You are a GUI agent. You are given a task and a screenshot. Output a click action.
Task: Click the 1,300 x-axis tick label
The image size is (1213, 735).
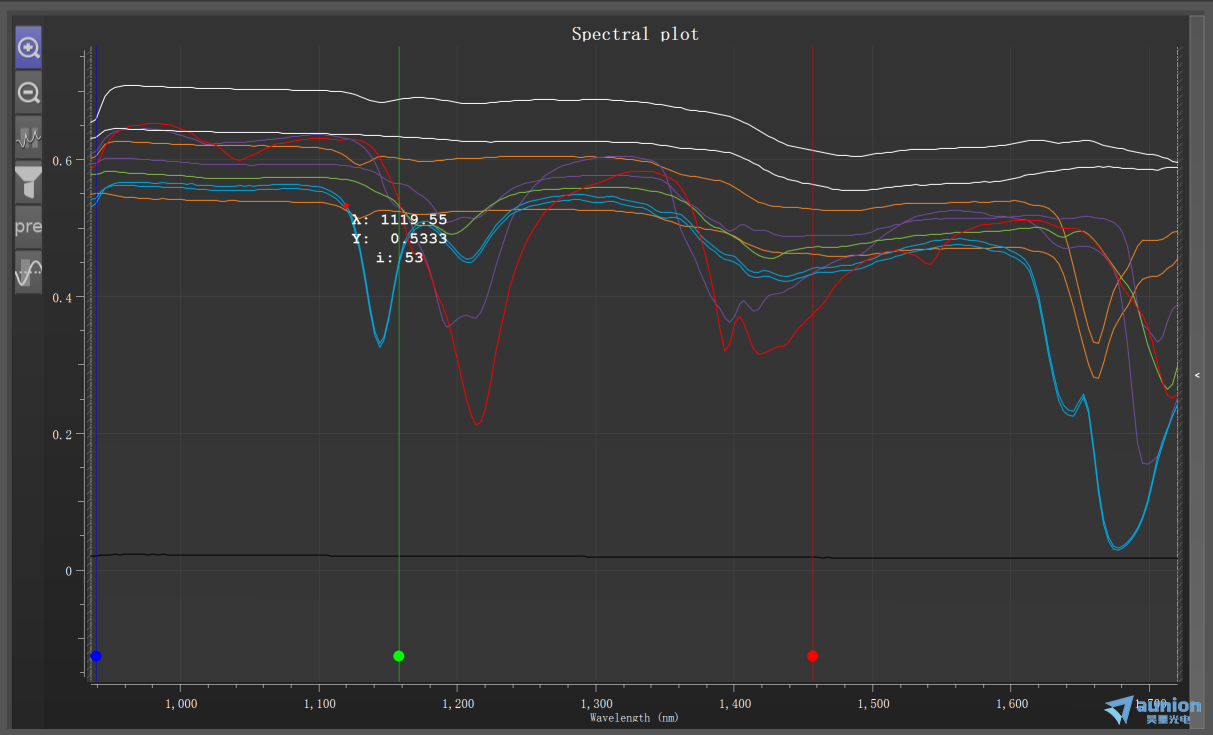coord(596,703)
